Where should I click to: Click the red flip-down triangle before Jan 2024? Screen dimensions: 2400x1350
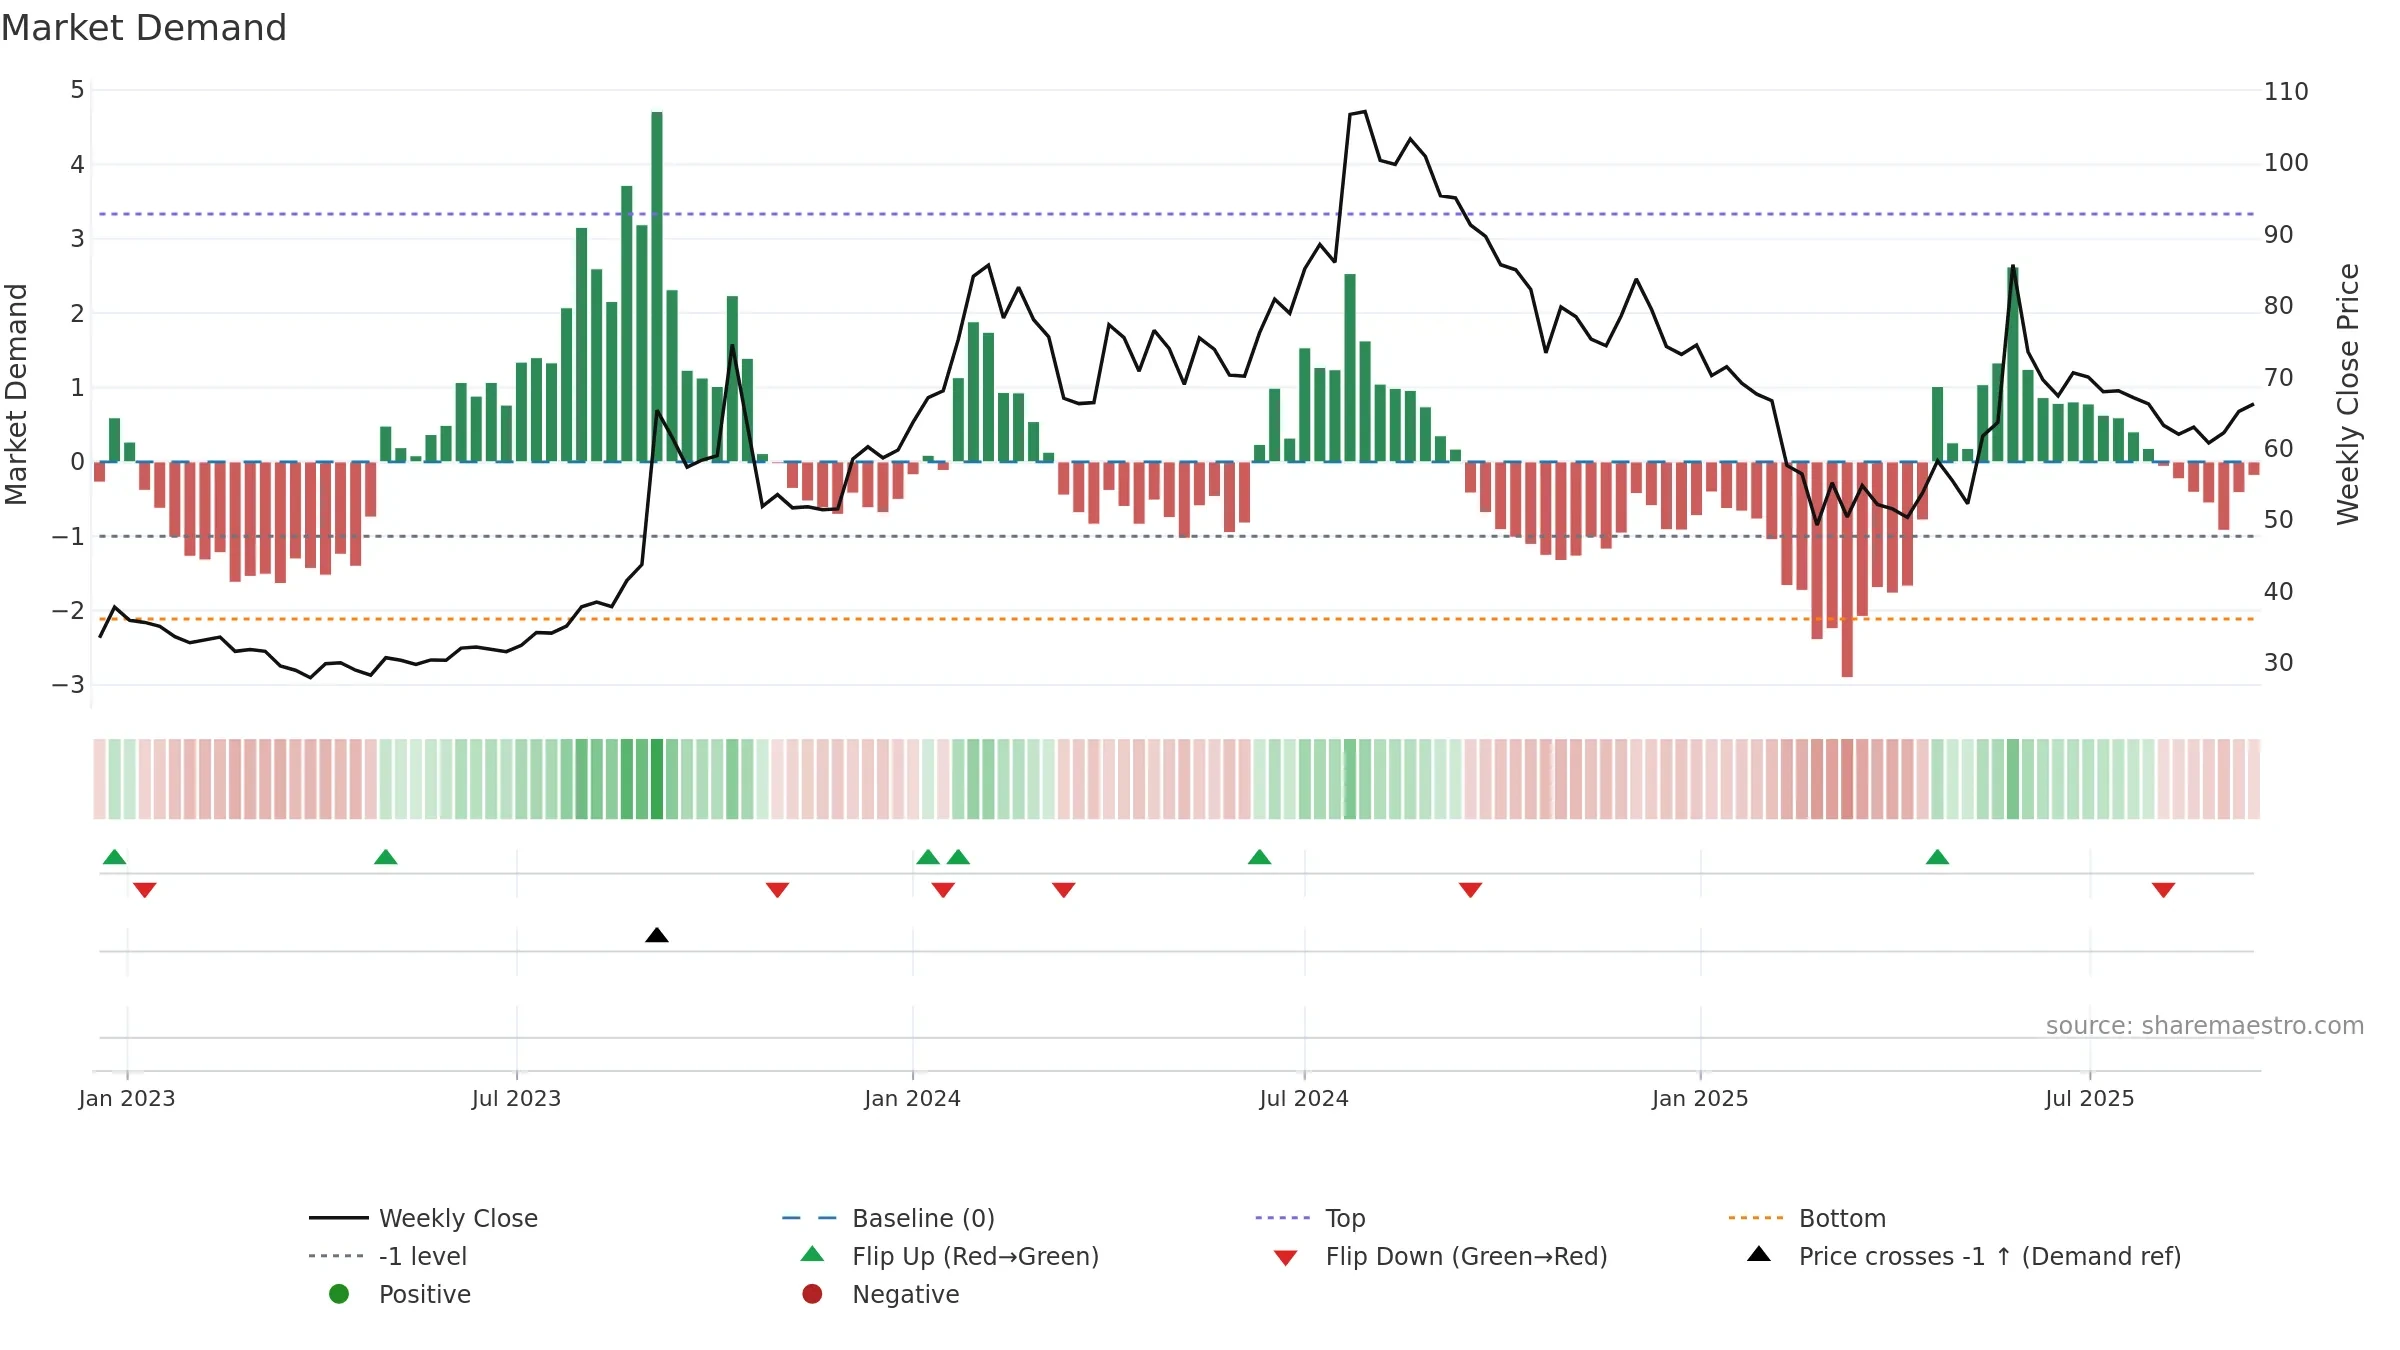[778, 890]
